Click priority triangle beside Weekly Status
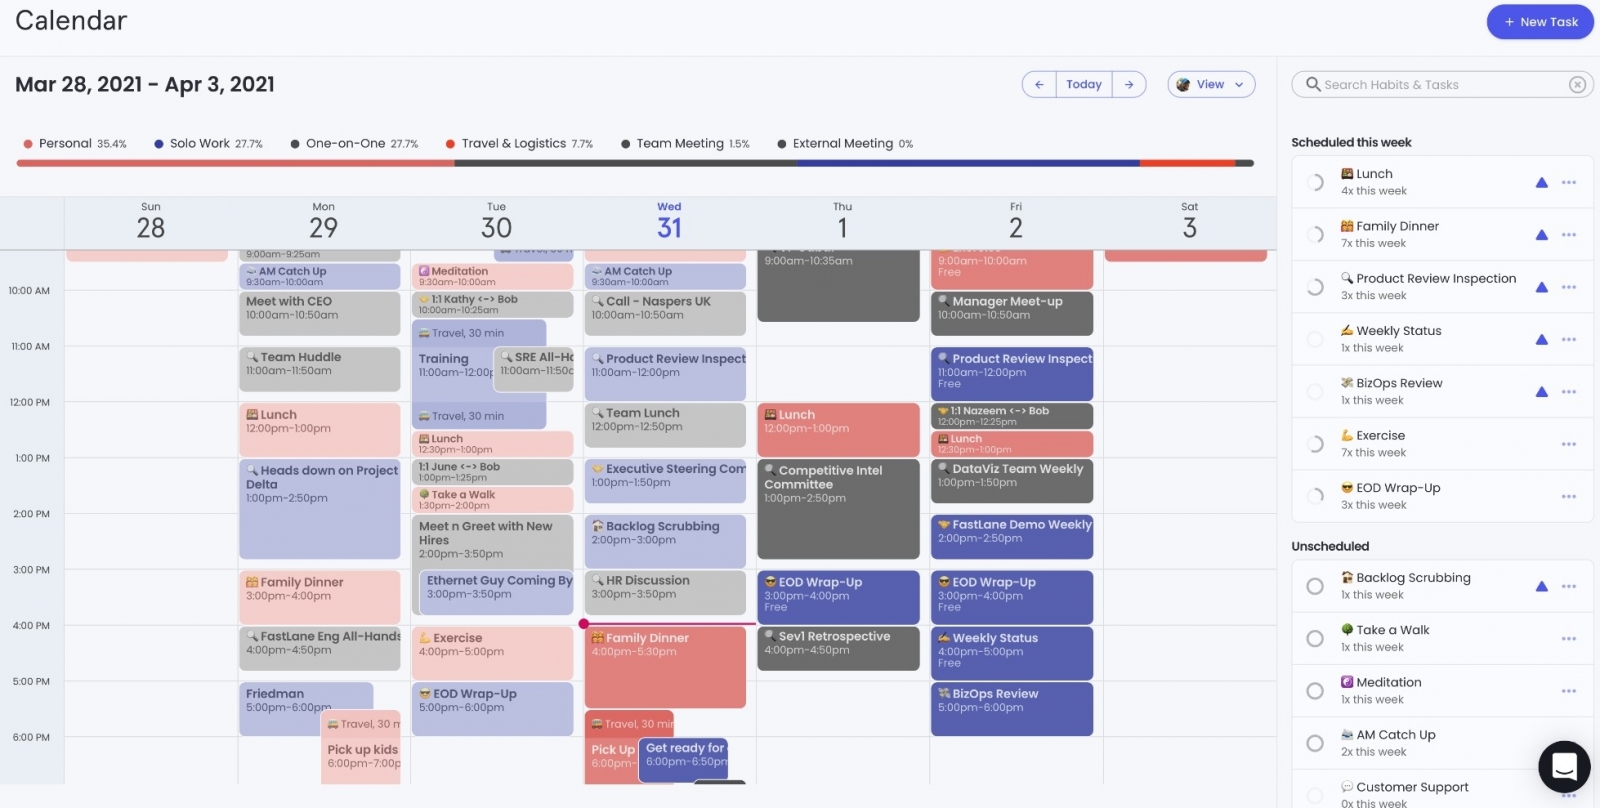This screenshot has height=808, width=1600. (x=1541, y=340)
